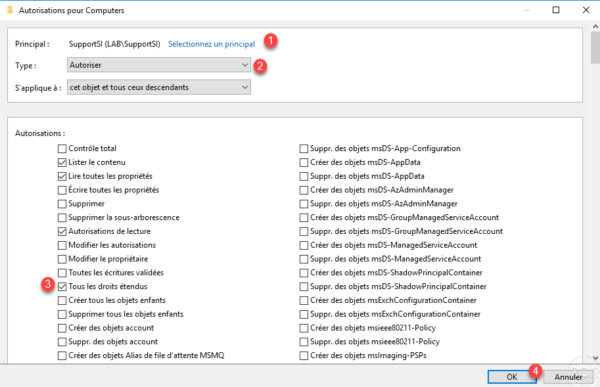The width and height of the screenshot is (600, 387).
Task: Open the S'applique à dropdown
Action: pos(159,87)
